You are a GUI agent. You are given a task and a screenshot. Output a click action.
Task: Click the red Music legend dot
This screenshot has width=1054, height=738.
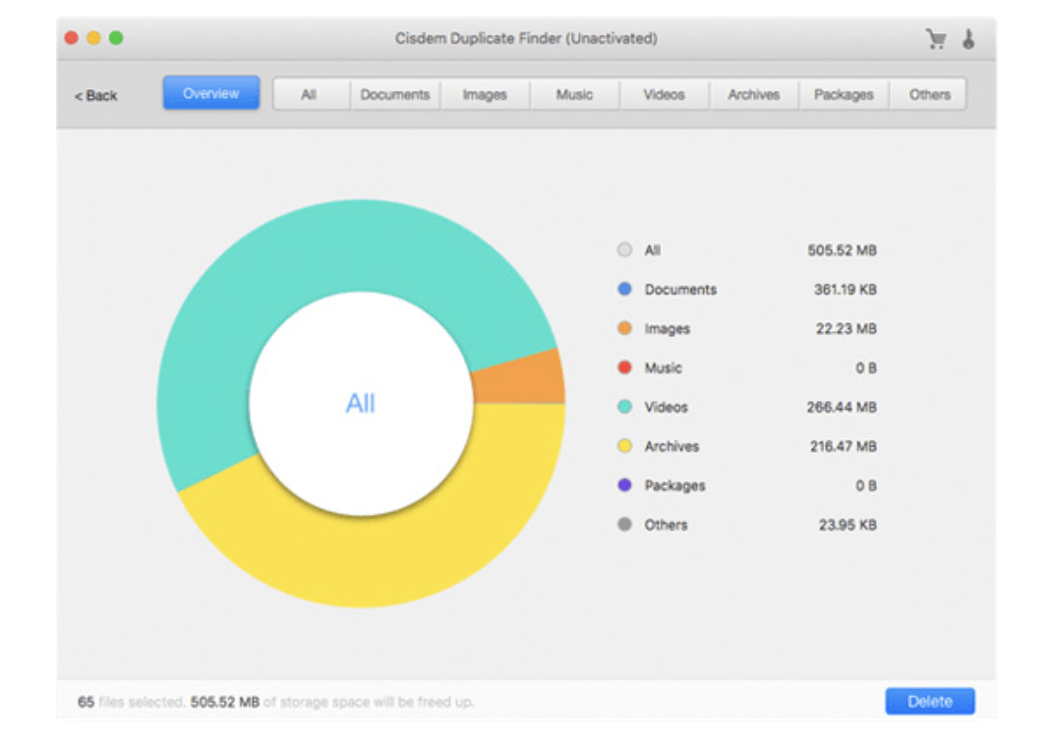pos(625,368)
